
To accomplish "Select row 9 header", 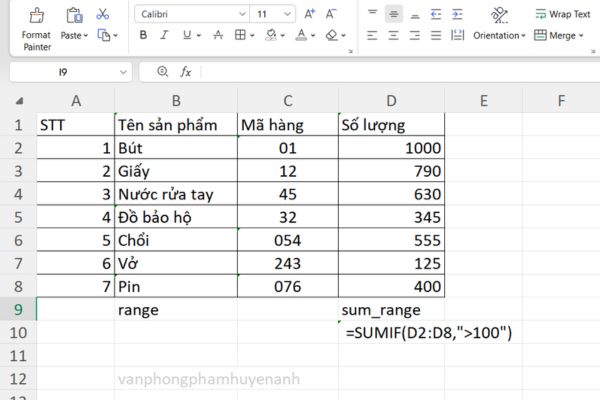I will [x=18, y=309].
